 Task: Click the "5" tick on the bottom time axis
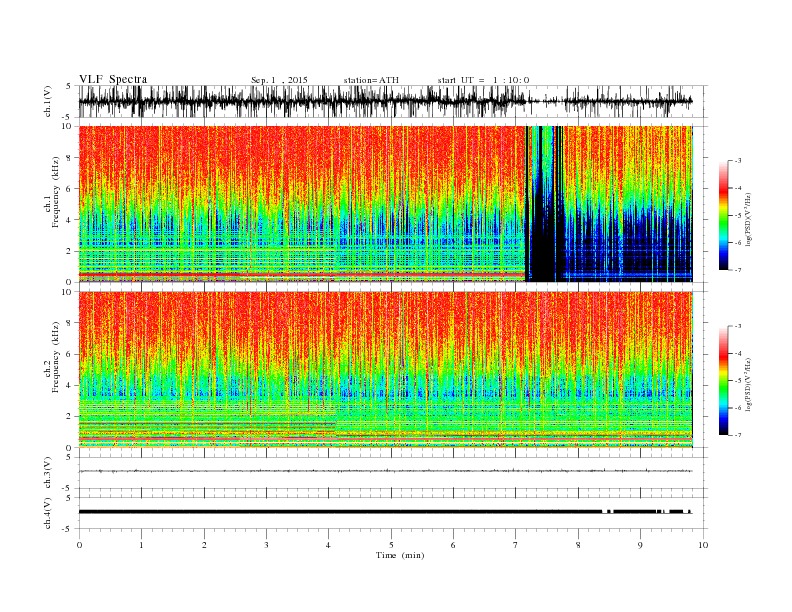[x=391, y=545]
